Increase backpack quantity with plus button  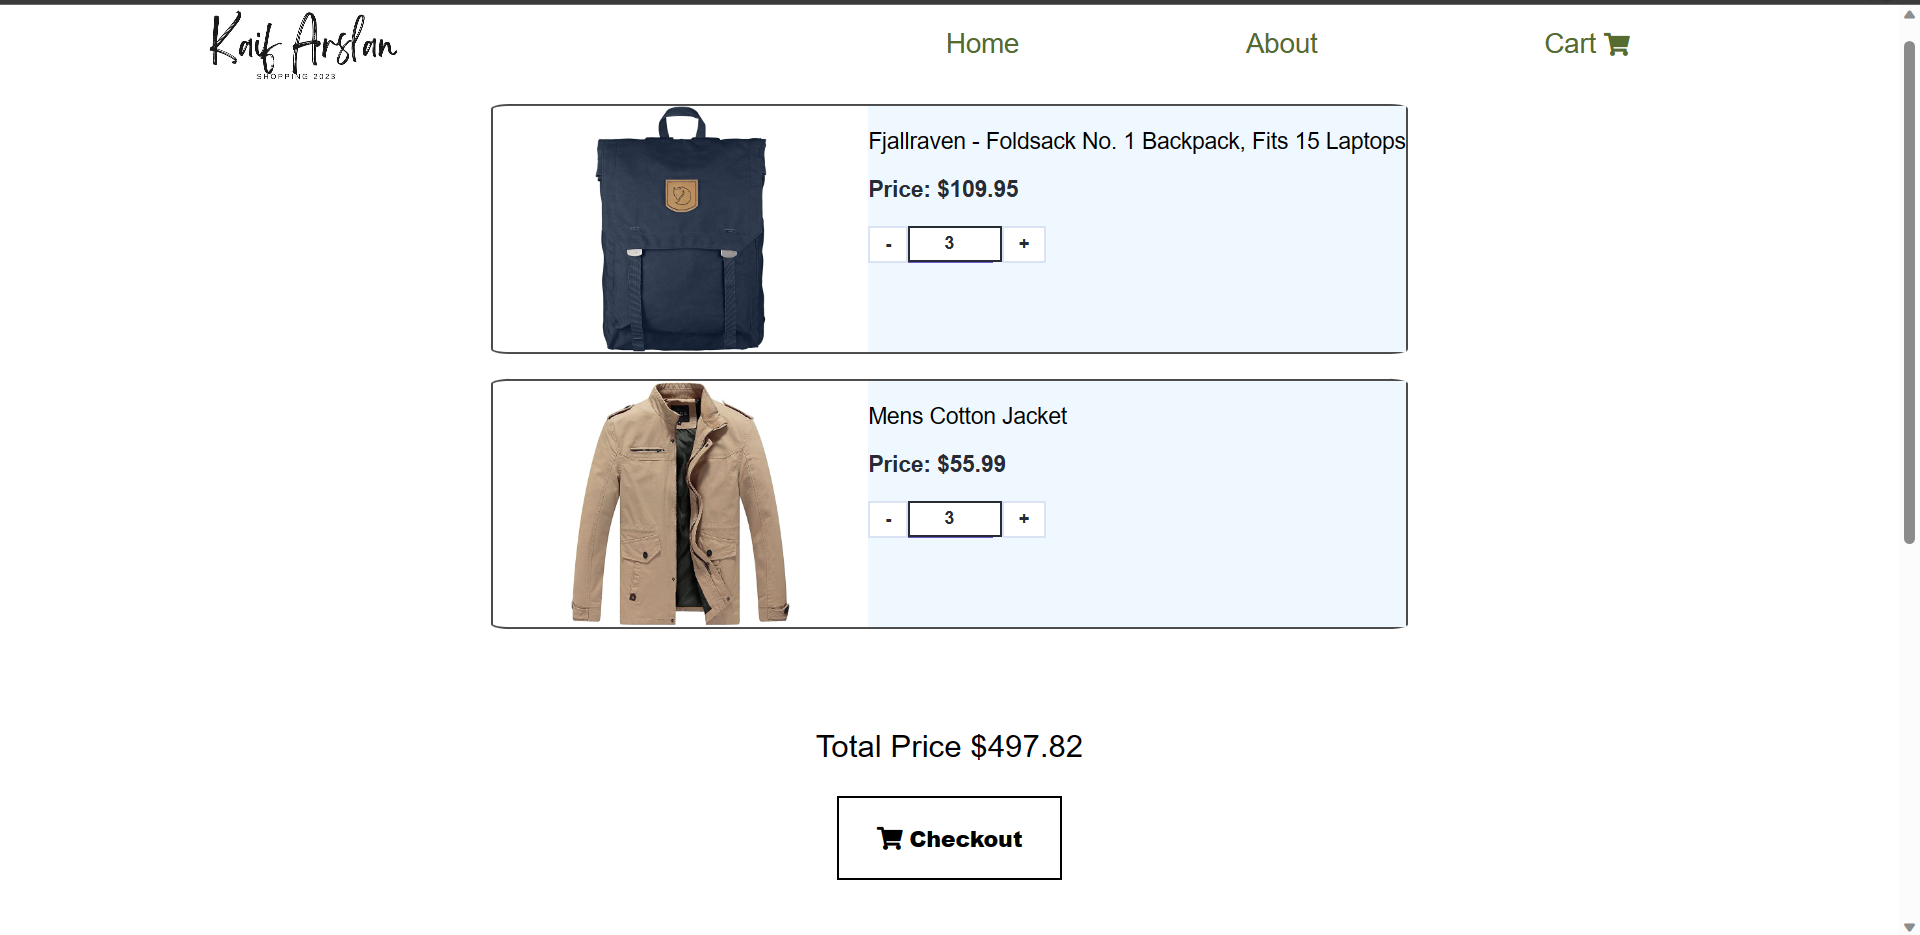(x=1024, y=243)
